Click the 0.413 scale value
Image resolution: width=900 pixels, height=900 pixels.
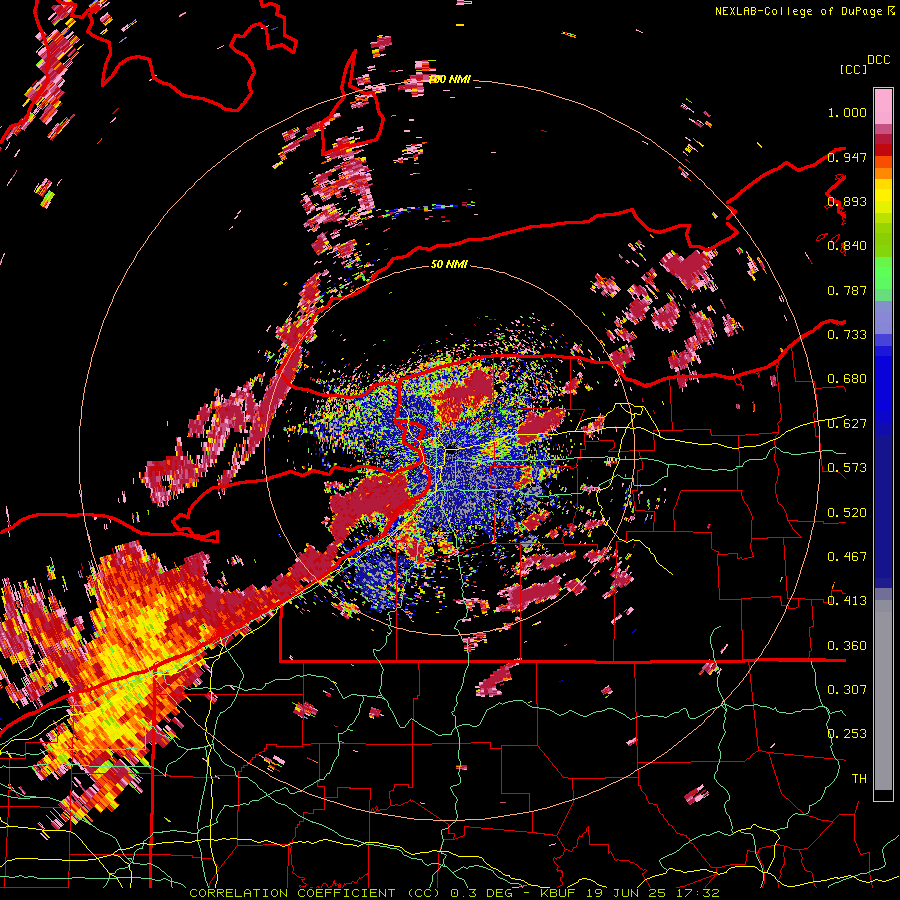[847, 601]
